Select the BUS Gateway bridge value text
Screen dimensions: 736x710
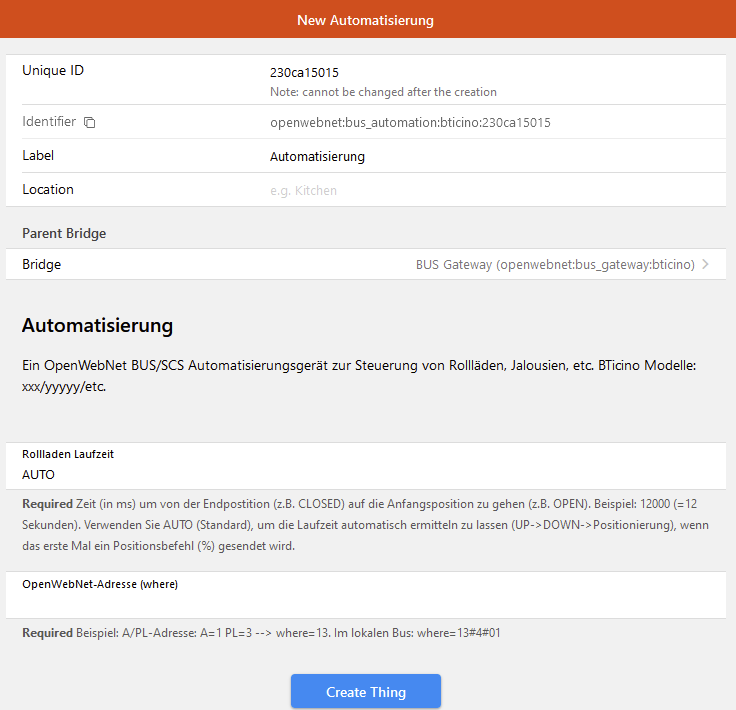click(555, 265)
